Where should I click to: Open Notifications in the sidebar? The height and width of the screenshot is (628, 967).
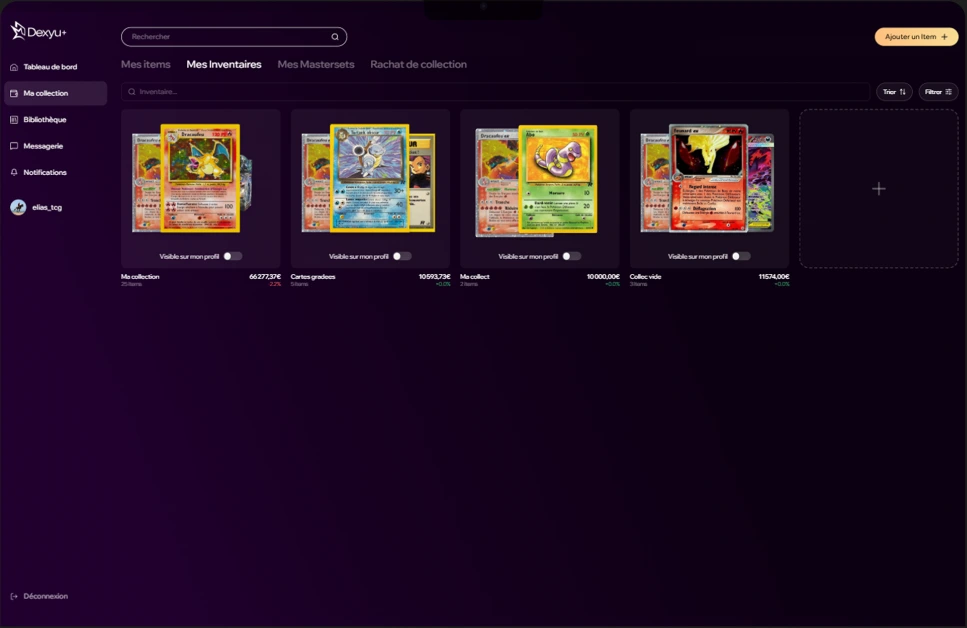(56, 173)
